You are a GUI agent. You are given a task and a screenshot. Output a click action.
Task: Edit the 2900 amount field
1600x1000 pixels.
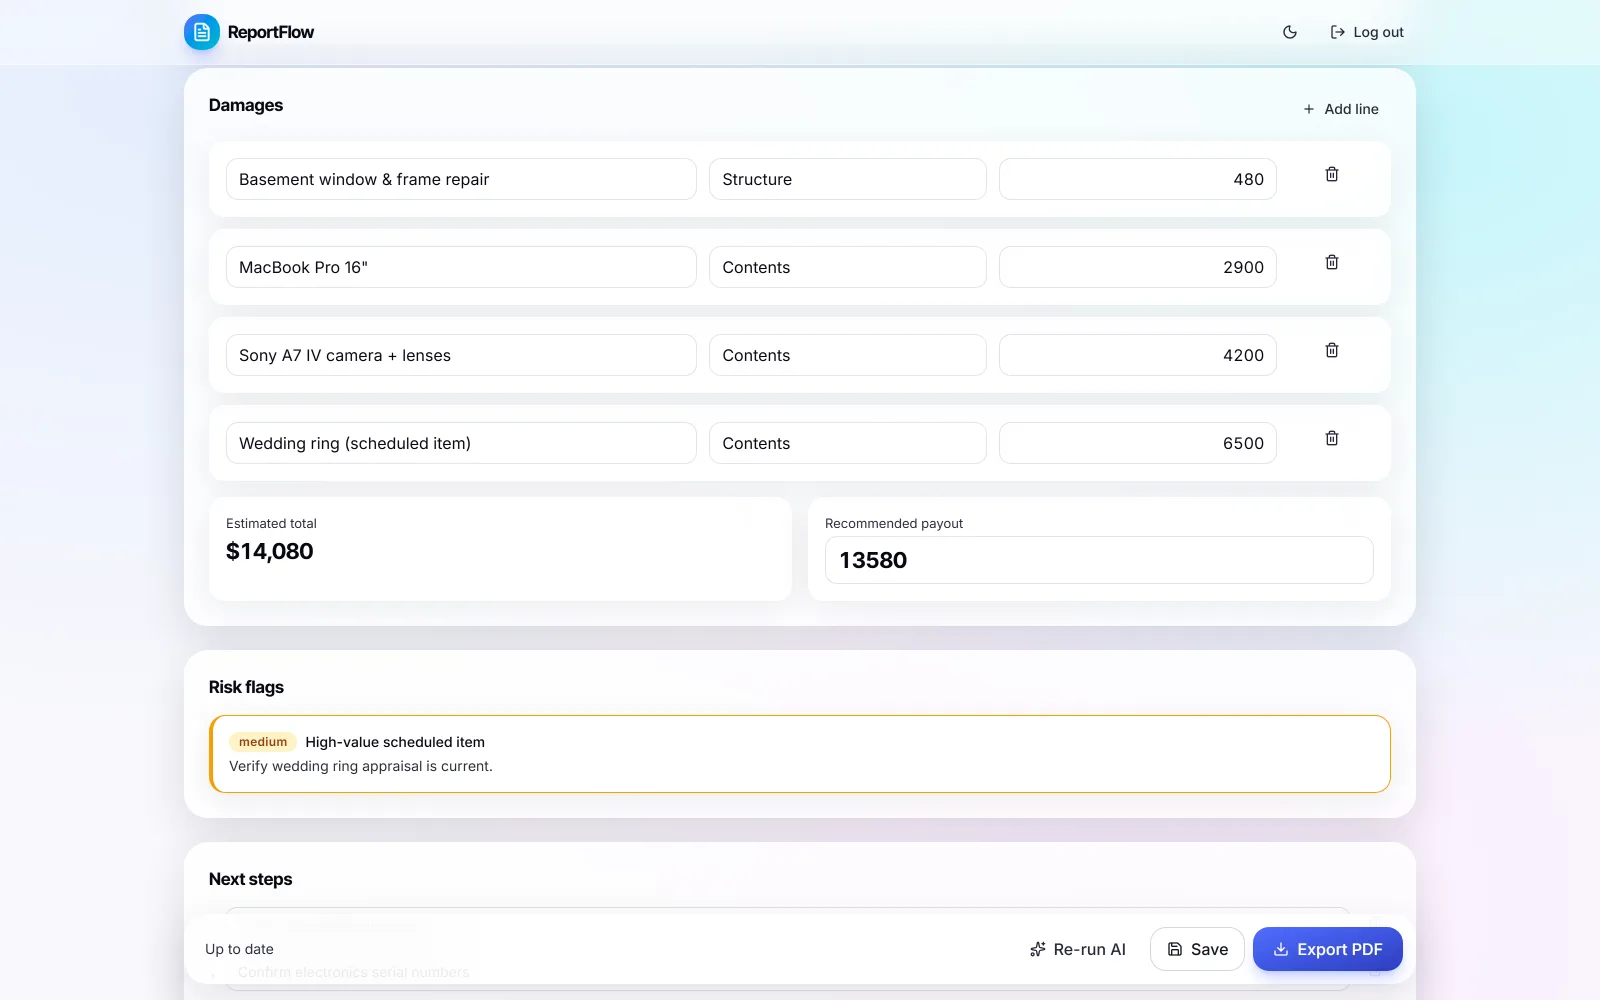[1138, 267]
